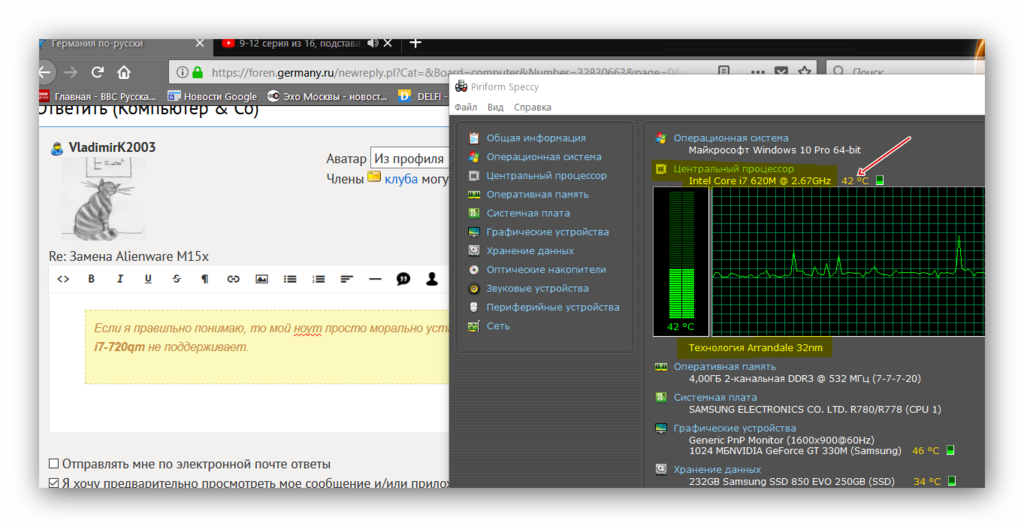Open Периферийные устройства in Speccy sidebar
Screen dimensions: 1024x527
click(x=552, y=307)
